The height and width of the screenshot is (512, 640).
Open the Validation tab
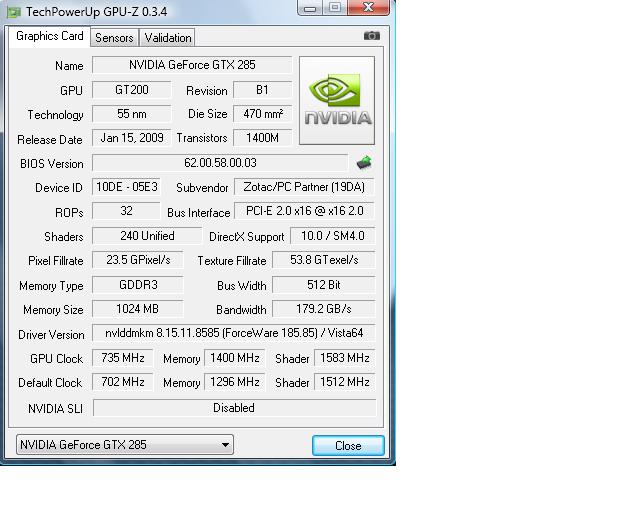[167, 38]
